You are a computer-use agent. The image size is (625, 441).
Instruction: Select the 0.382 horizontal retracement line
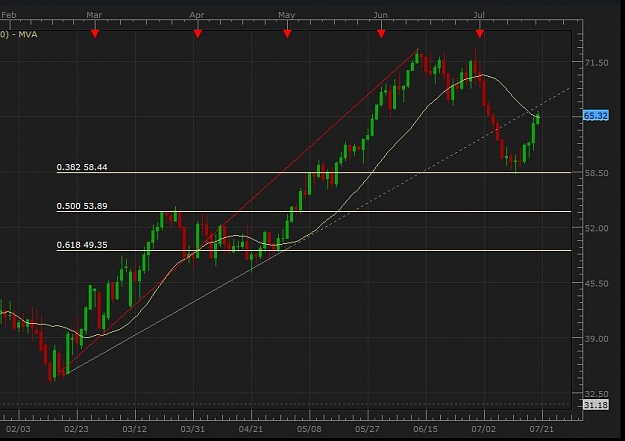[x=314, y=173]
